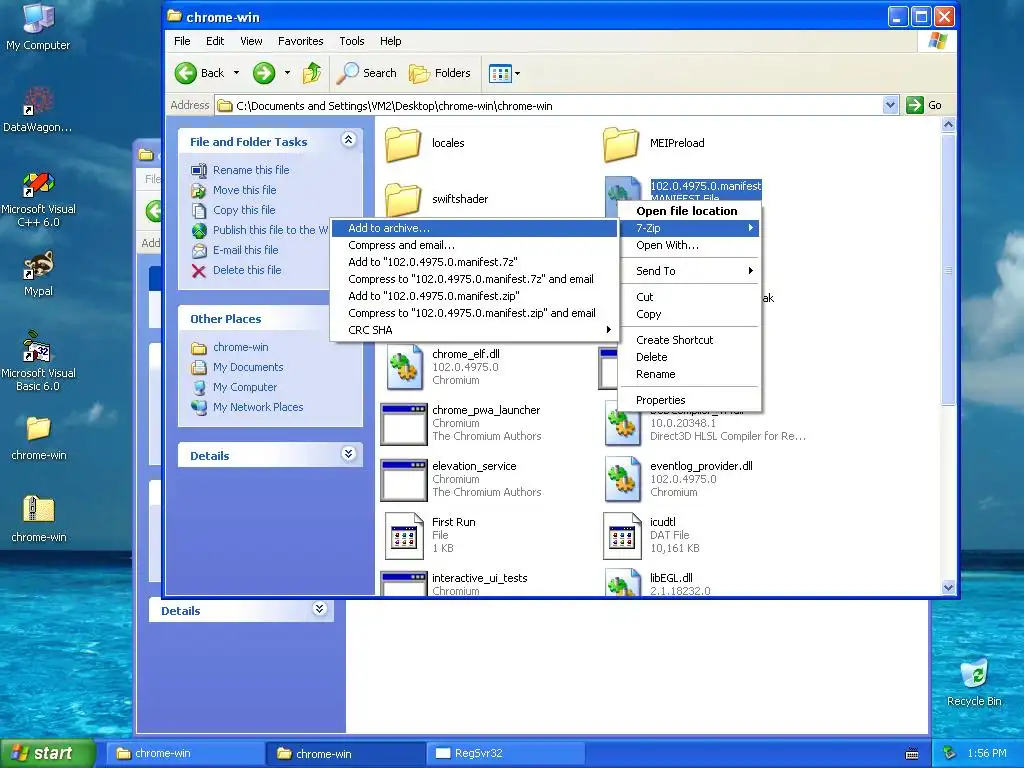
Task: Go to My Documents in Other Places
Action: pos(248,367)
